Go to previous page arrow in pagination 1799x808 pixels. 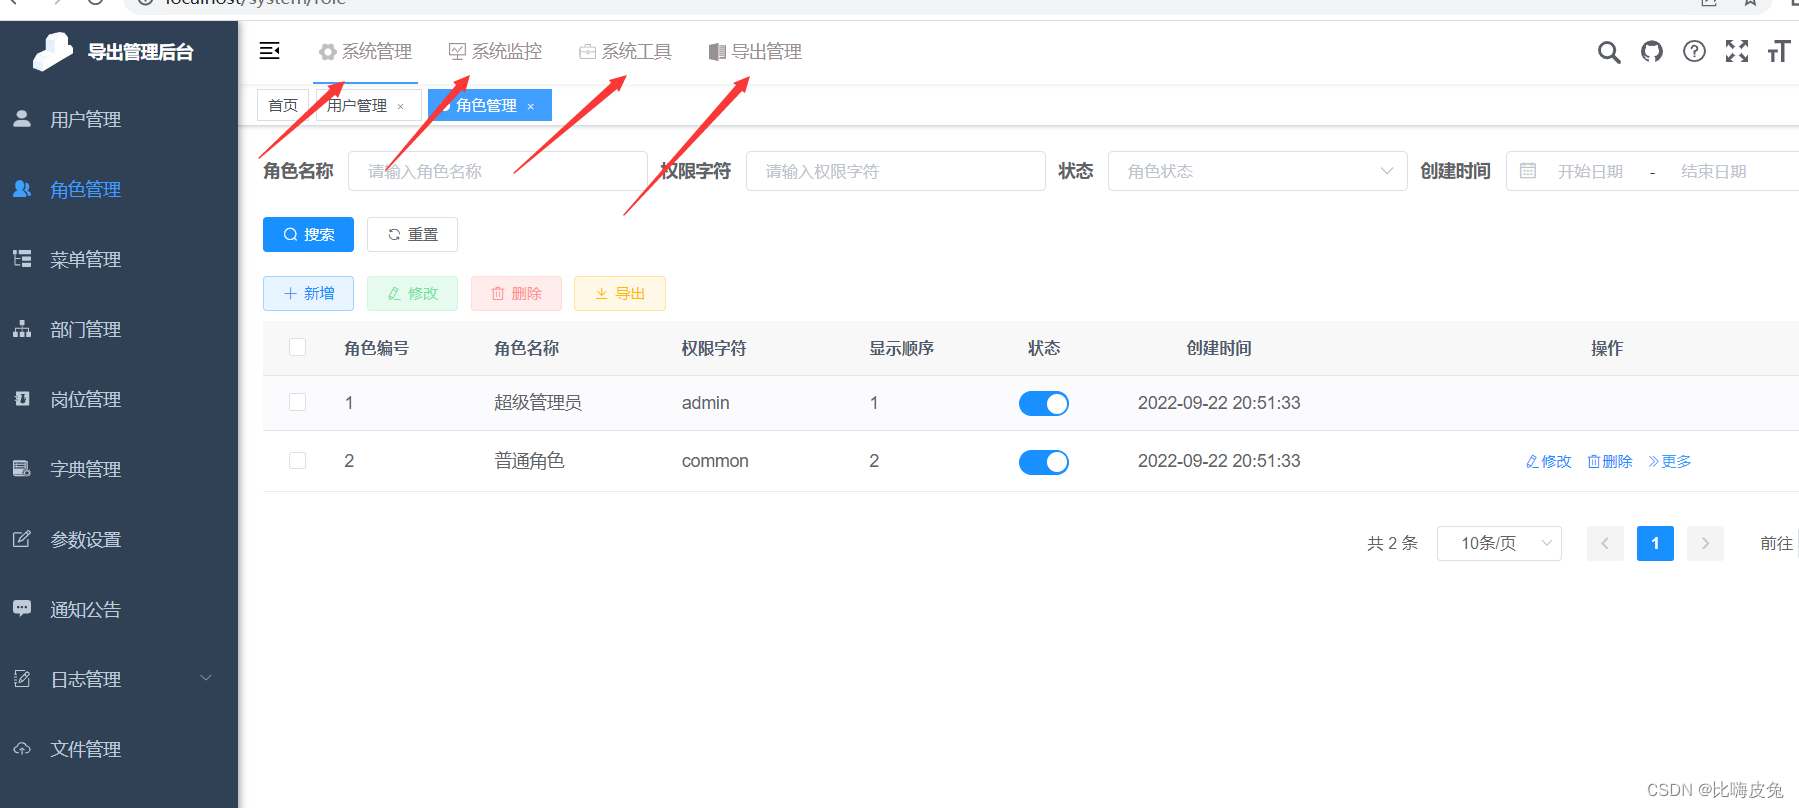(x=1605, y=543)
